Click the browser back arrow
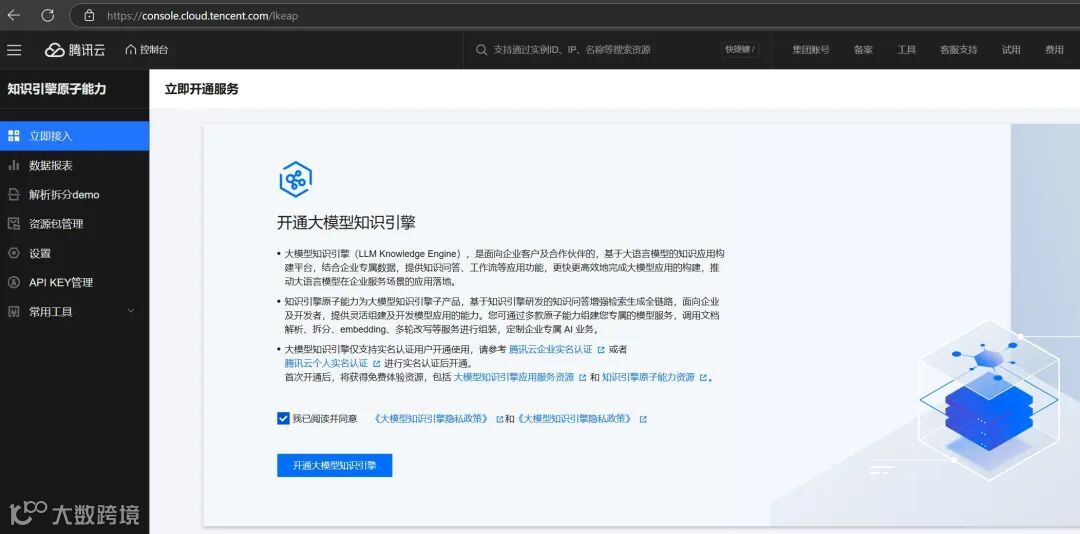 coord(13,15)
